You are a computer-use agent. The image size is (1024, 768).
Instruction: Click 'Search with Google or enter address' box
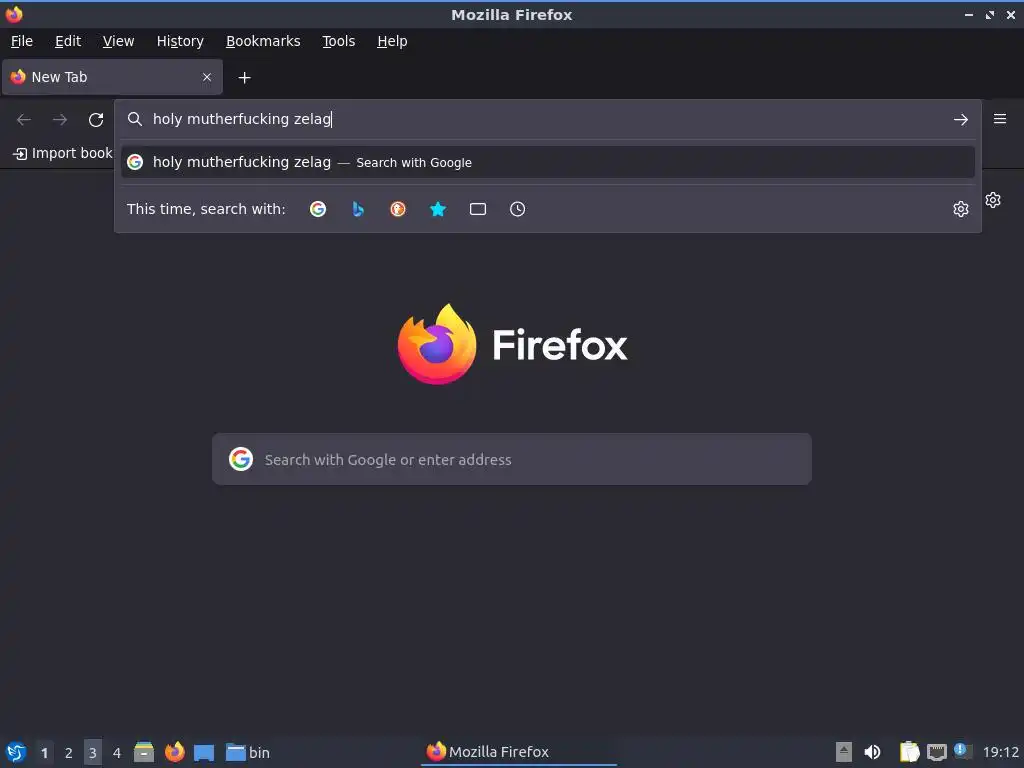click(x=512, y=459)
